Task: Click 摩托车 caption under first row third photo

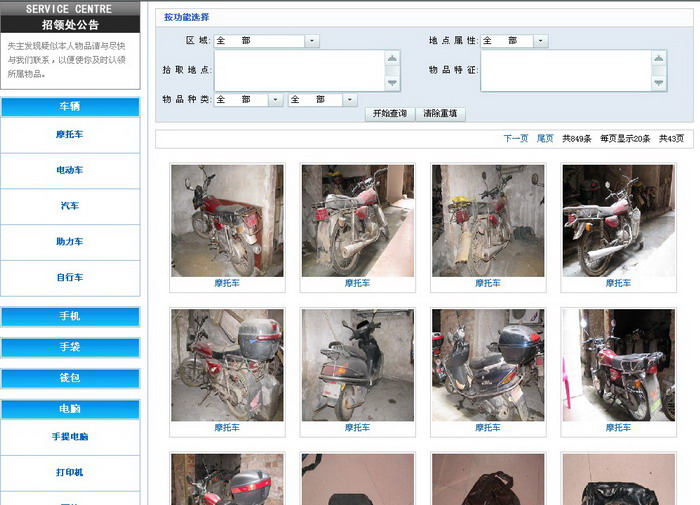Action: pyautogui.click(x=488, y=283)
